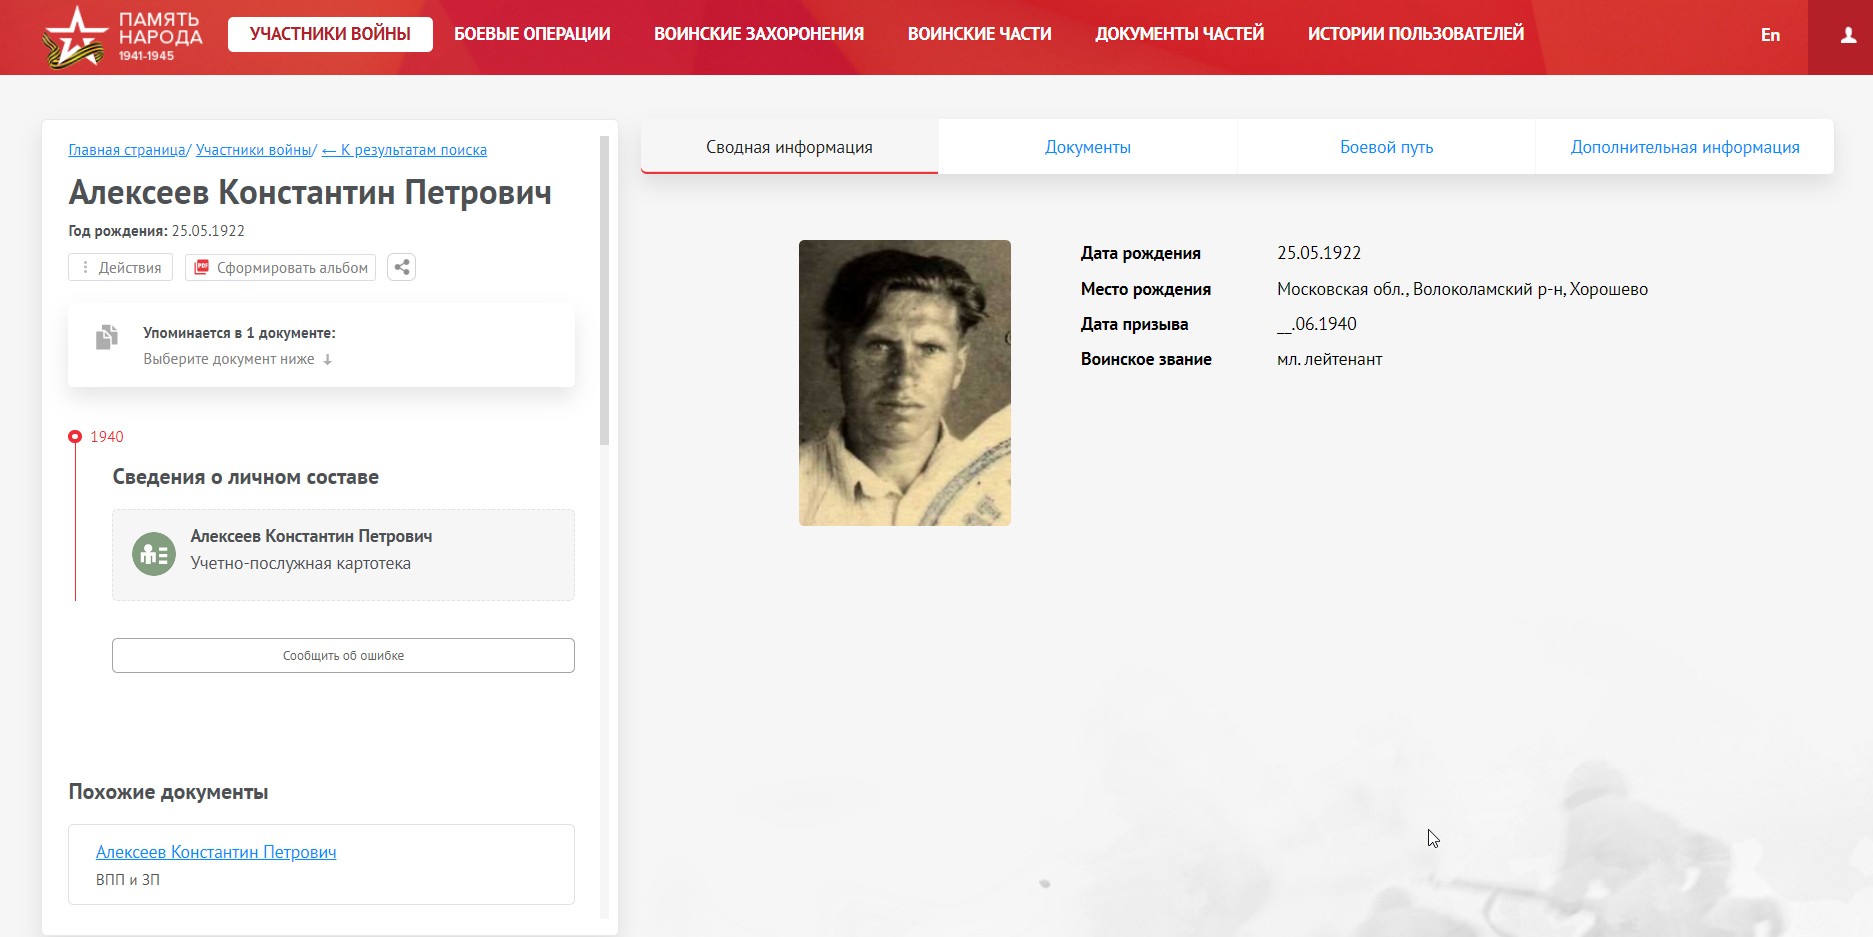Image resolution: width=1873 pixels, height=937 pixels.
Task: Click the PDF icon for album creation
Action: coord(201,267)
